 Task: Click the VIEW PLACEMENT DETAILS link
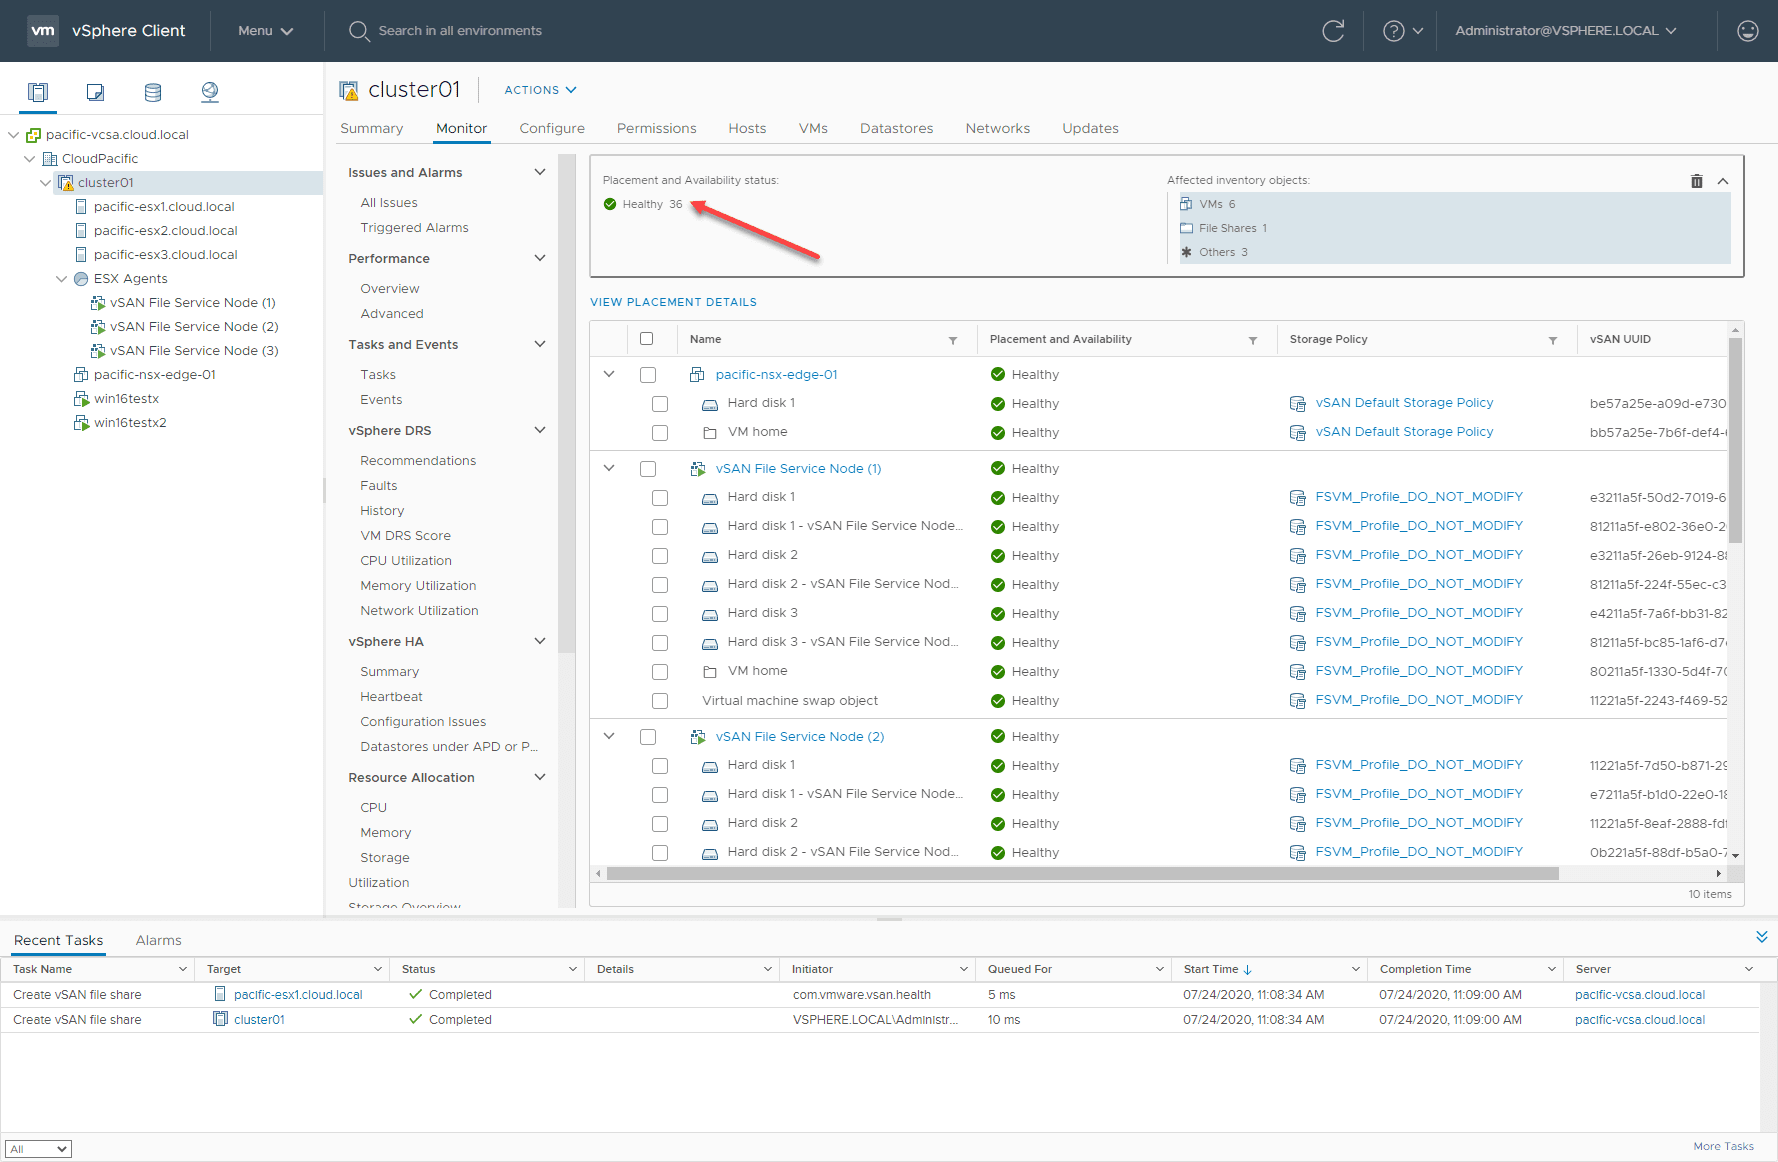tap(672, 301)
